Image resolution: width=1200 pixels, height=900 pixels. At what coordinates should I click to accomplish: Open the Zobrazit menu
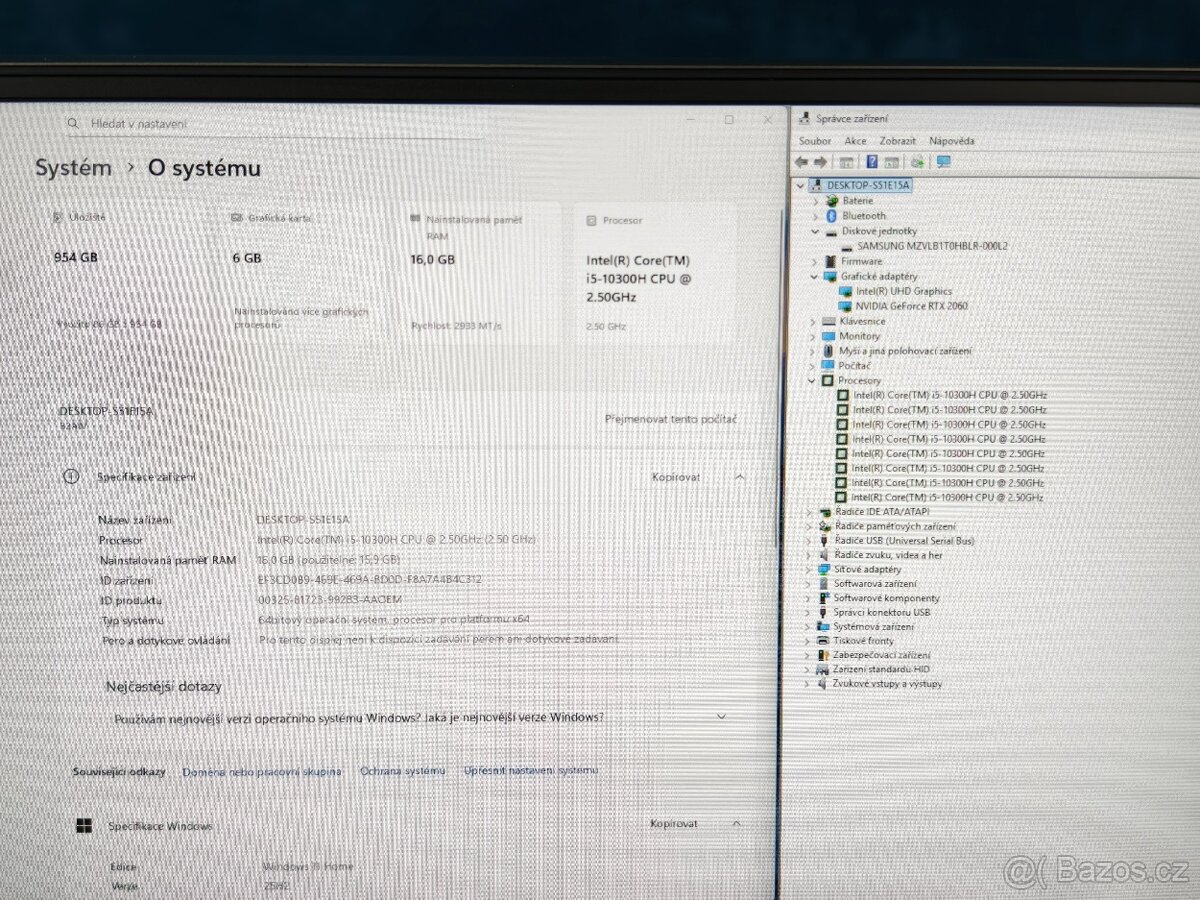click(898, 141)
